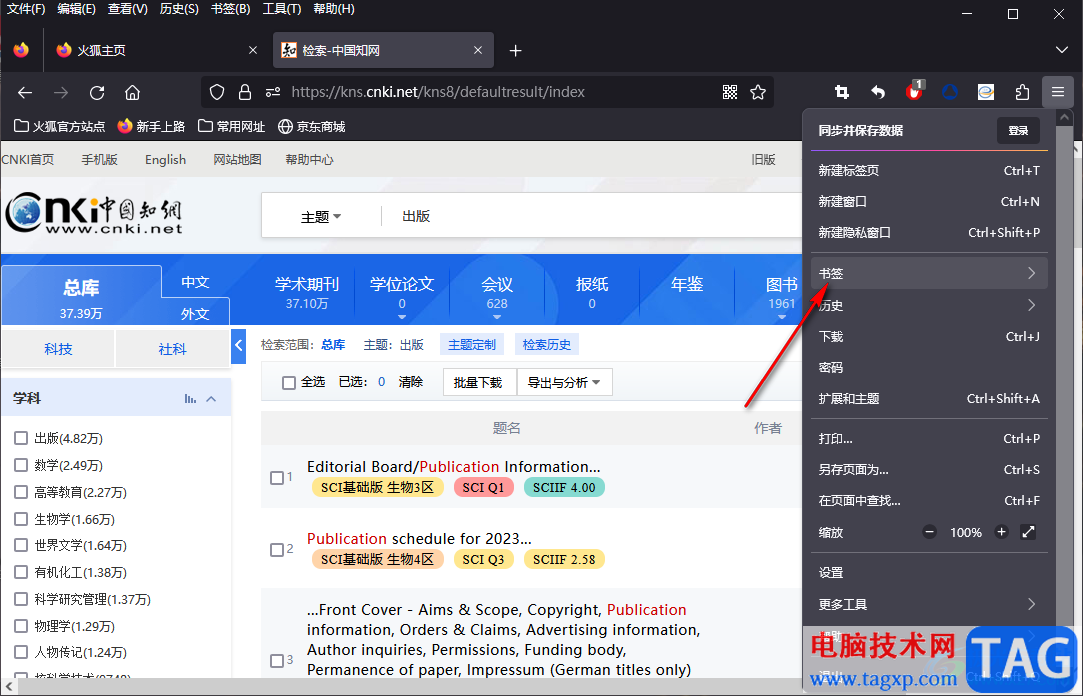Select checkbox for result row 2
Viewport: 1083px width, 696px height.
pos(277,550)
